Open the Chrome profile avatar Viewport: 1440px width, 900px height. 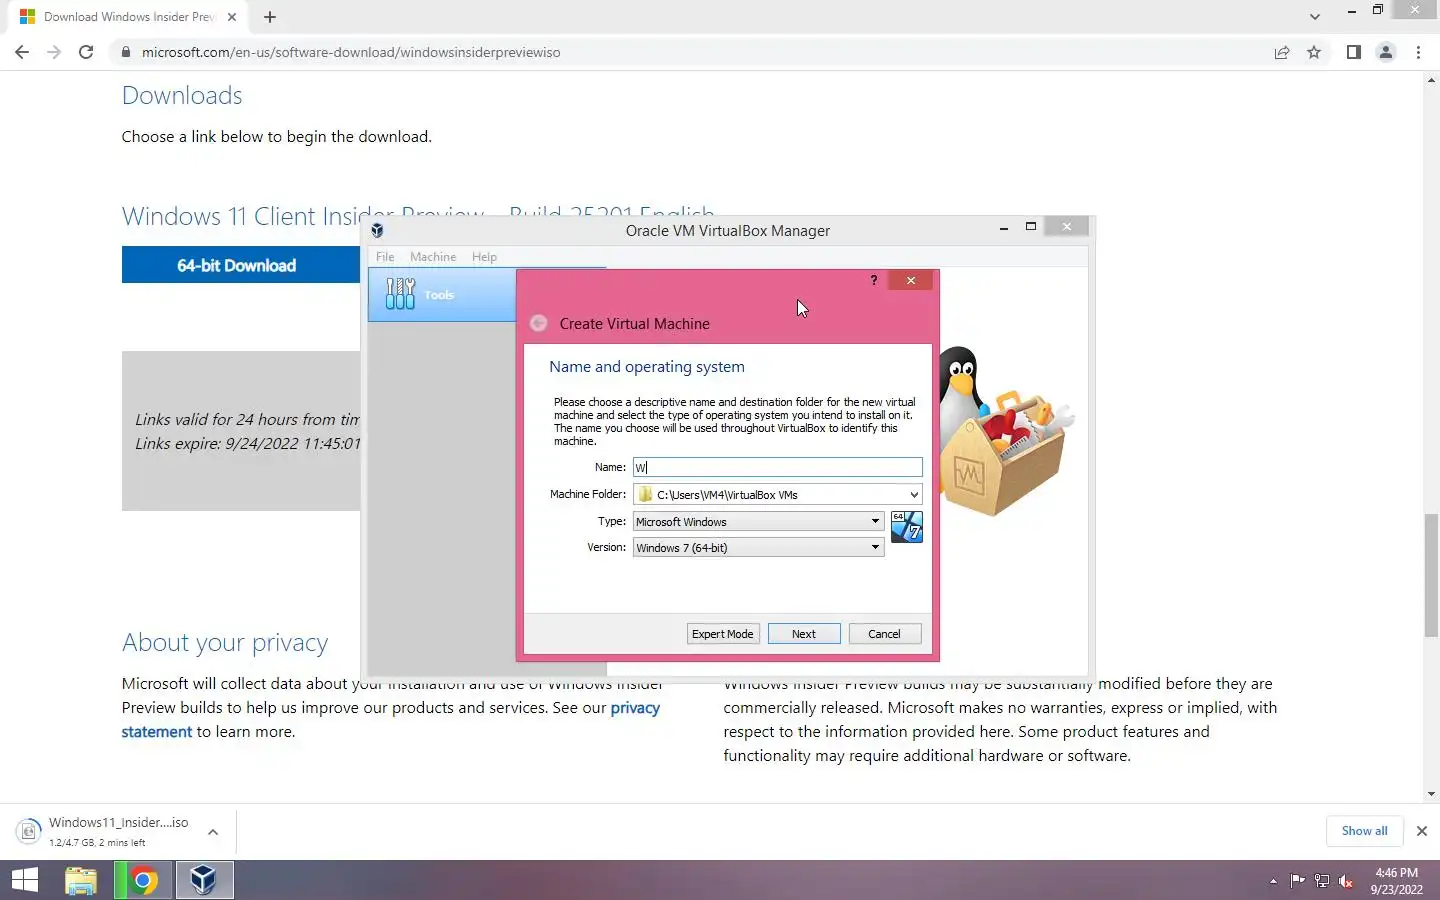(x=1386, y=52)
